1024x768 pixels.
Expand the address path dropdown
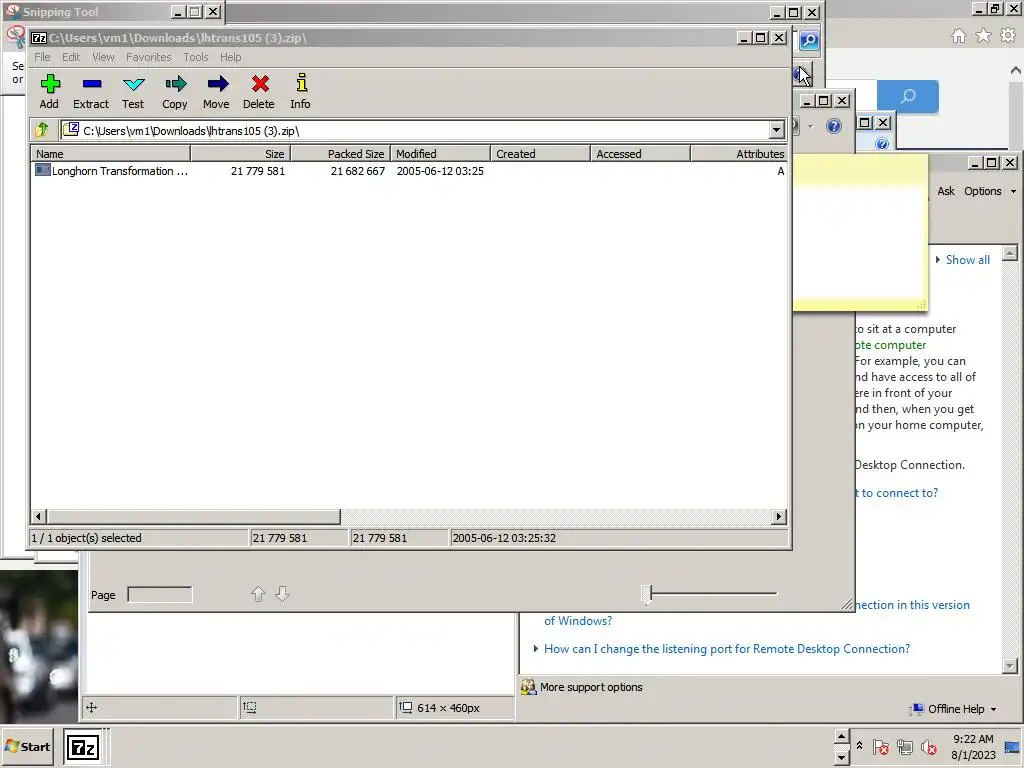point(776,130)
